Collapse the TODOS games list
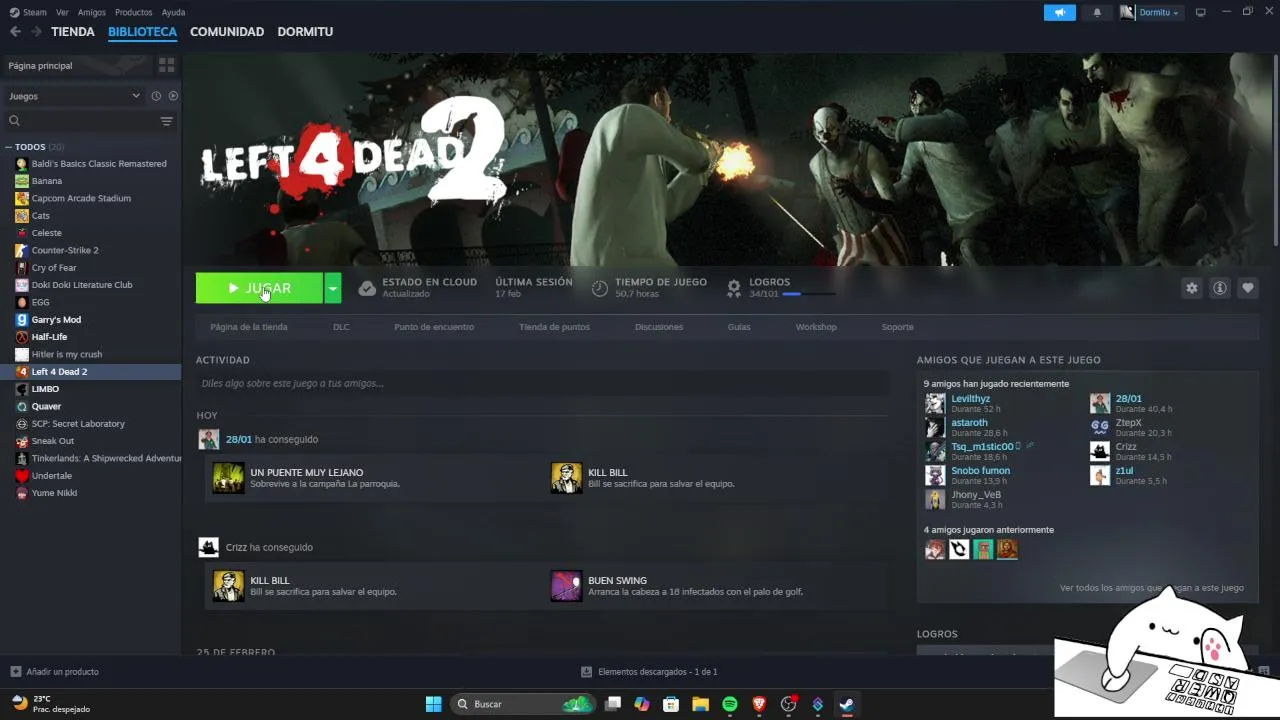This screenshot has width=1280, height=720. pyautogui.click(x=8, y=147)
